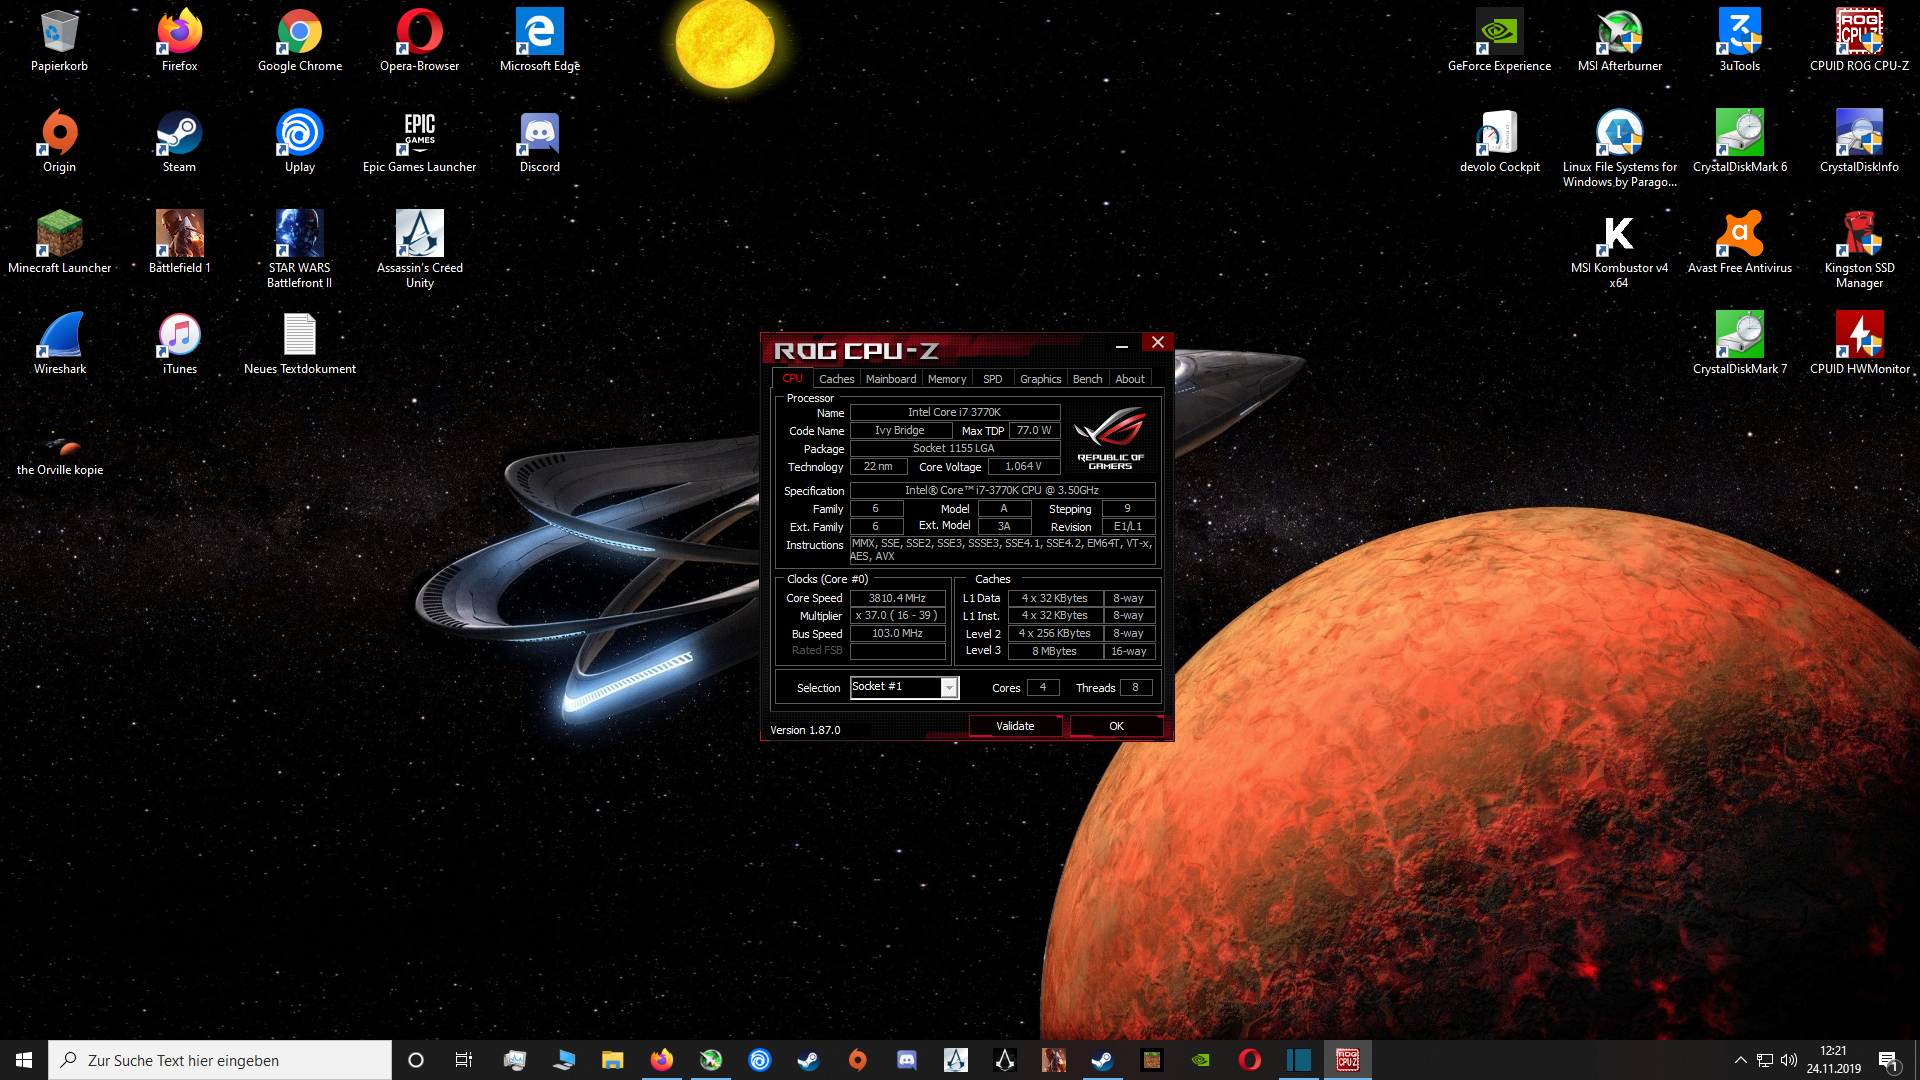This screenshot has height=1080, width=1920.
Task: Open File Explorer from the taskbar
Action: tap(612, 1060)
